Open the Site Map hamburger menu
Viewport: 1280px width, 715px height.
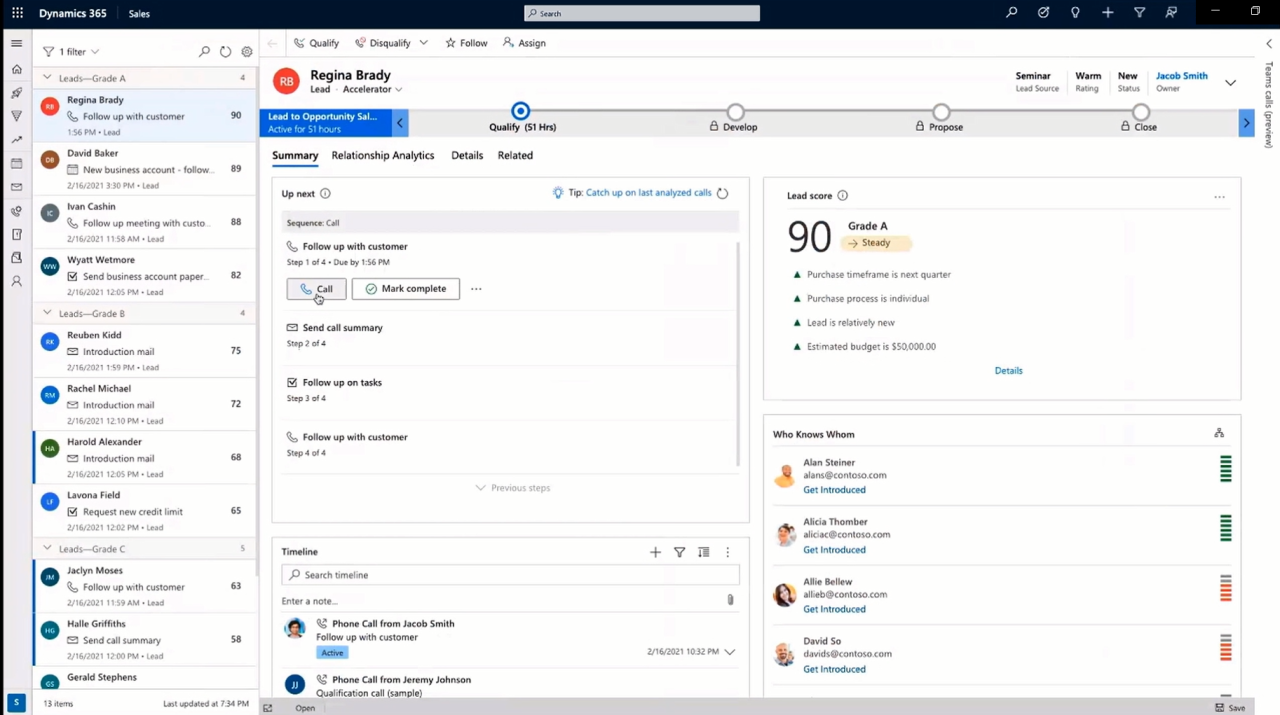pyautogui.click(x=16, y=43)
